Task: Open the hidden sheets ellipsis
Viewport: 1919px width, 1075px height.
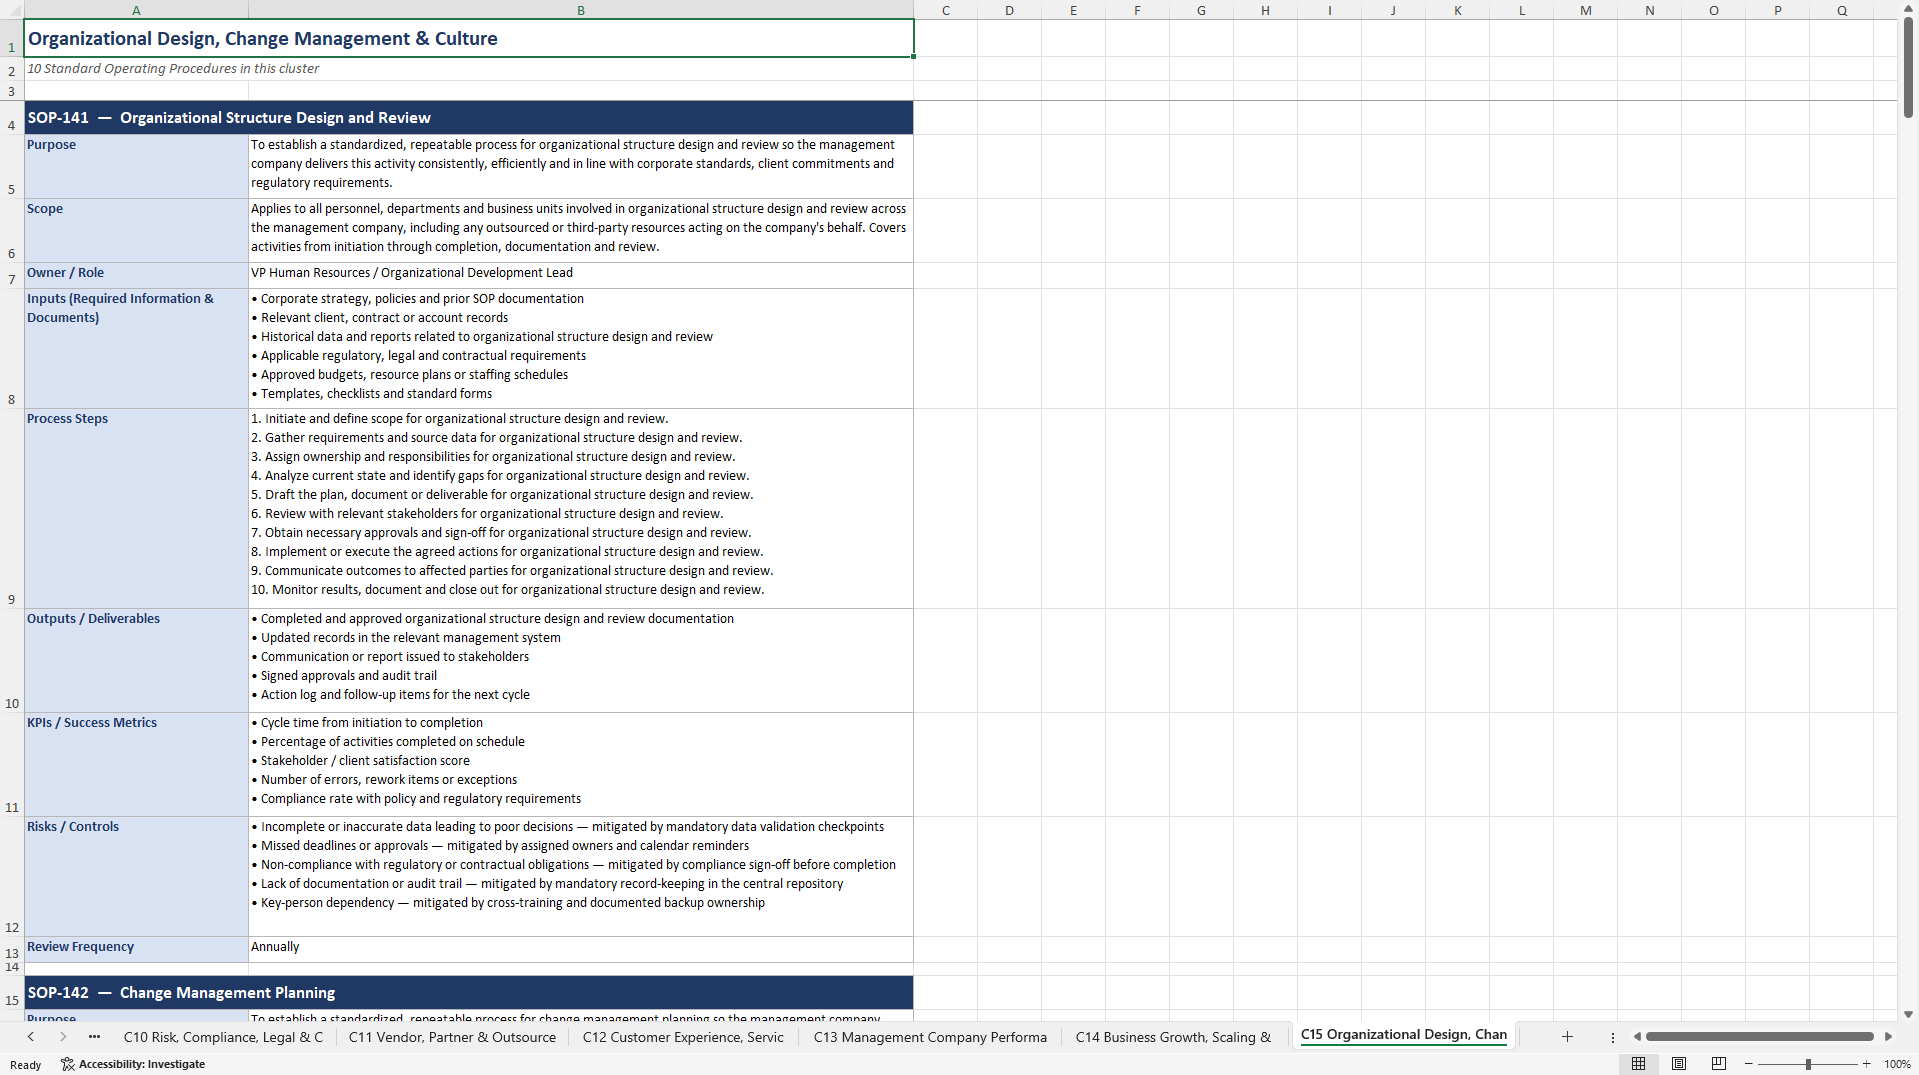Action: coord(95,1037)
